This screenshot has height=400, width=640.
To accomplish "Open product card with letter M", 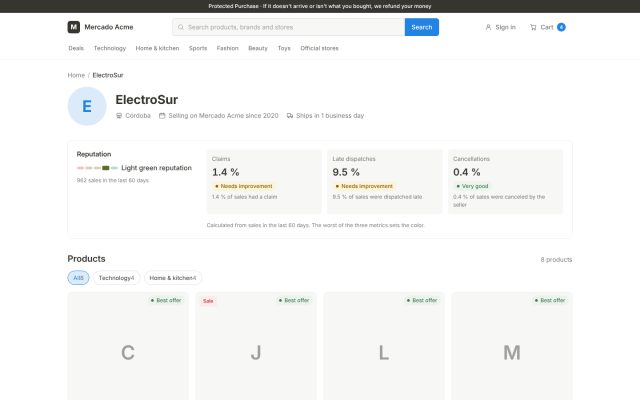I will 512,346.
